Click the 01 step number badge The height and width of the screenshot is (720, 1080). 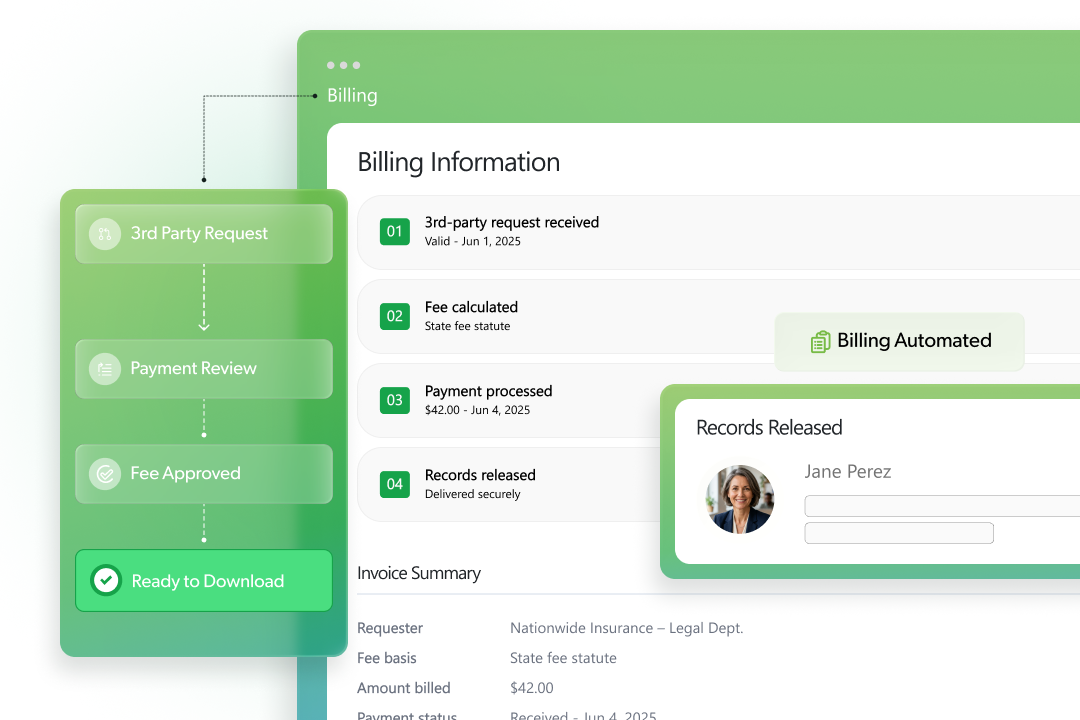tap(395, 232)
